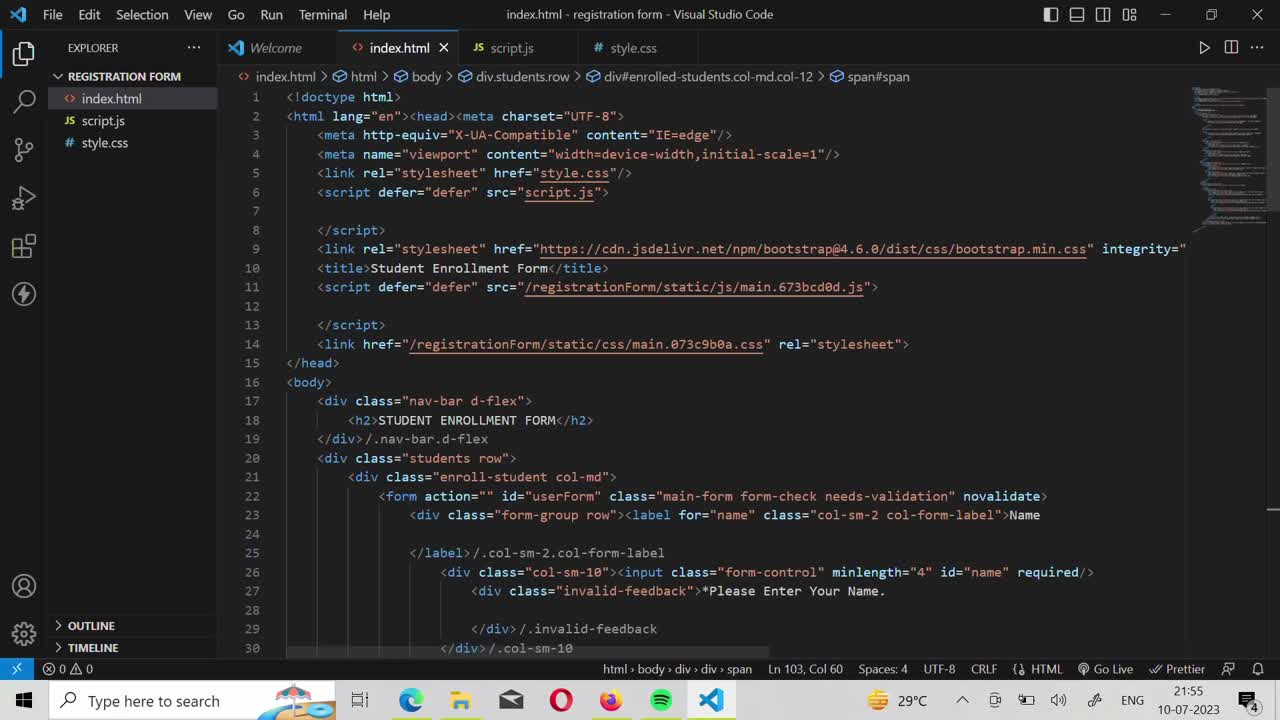The image size is (1280, 720).
Task: Click the Go Live status bar button
Action: point(1105,669)
